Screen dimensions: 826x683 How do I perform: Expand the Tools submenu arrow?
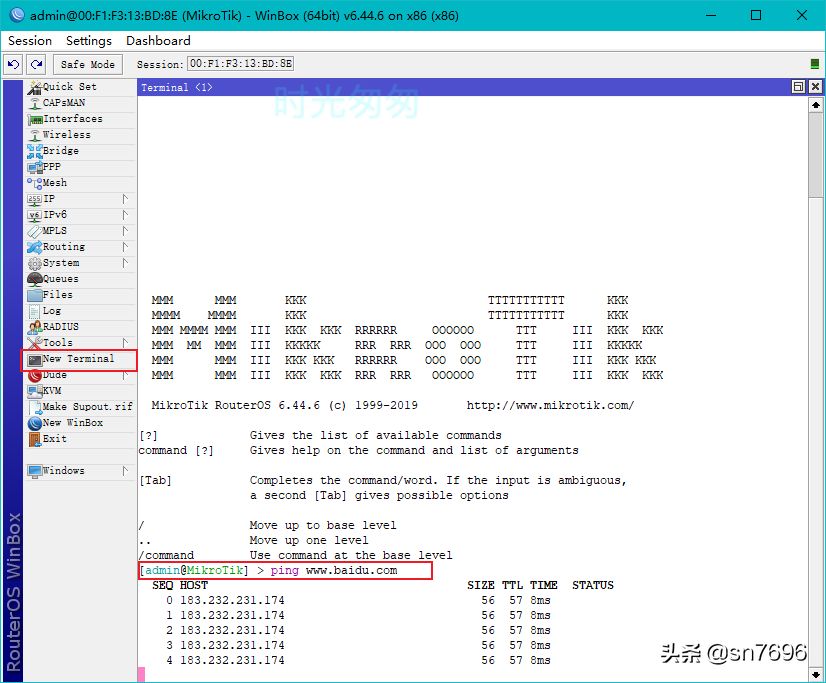[125, 343]
